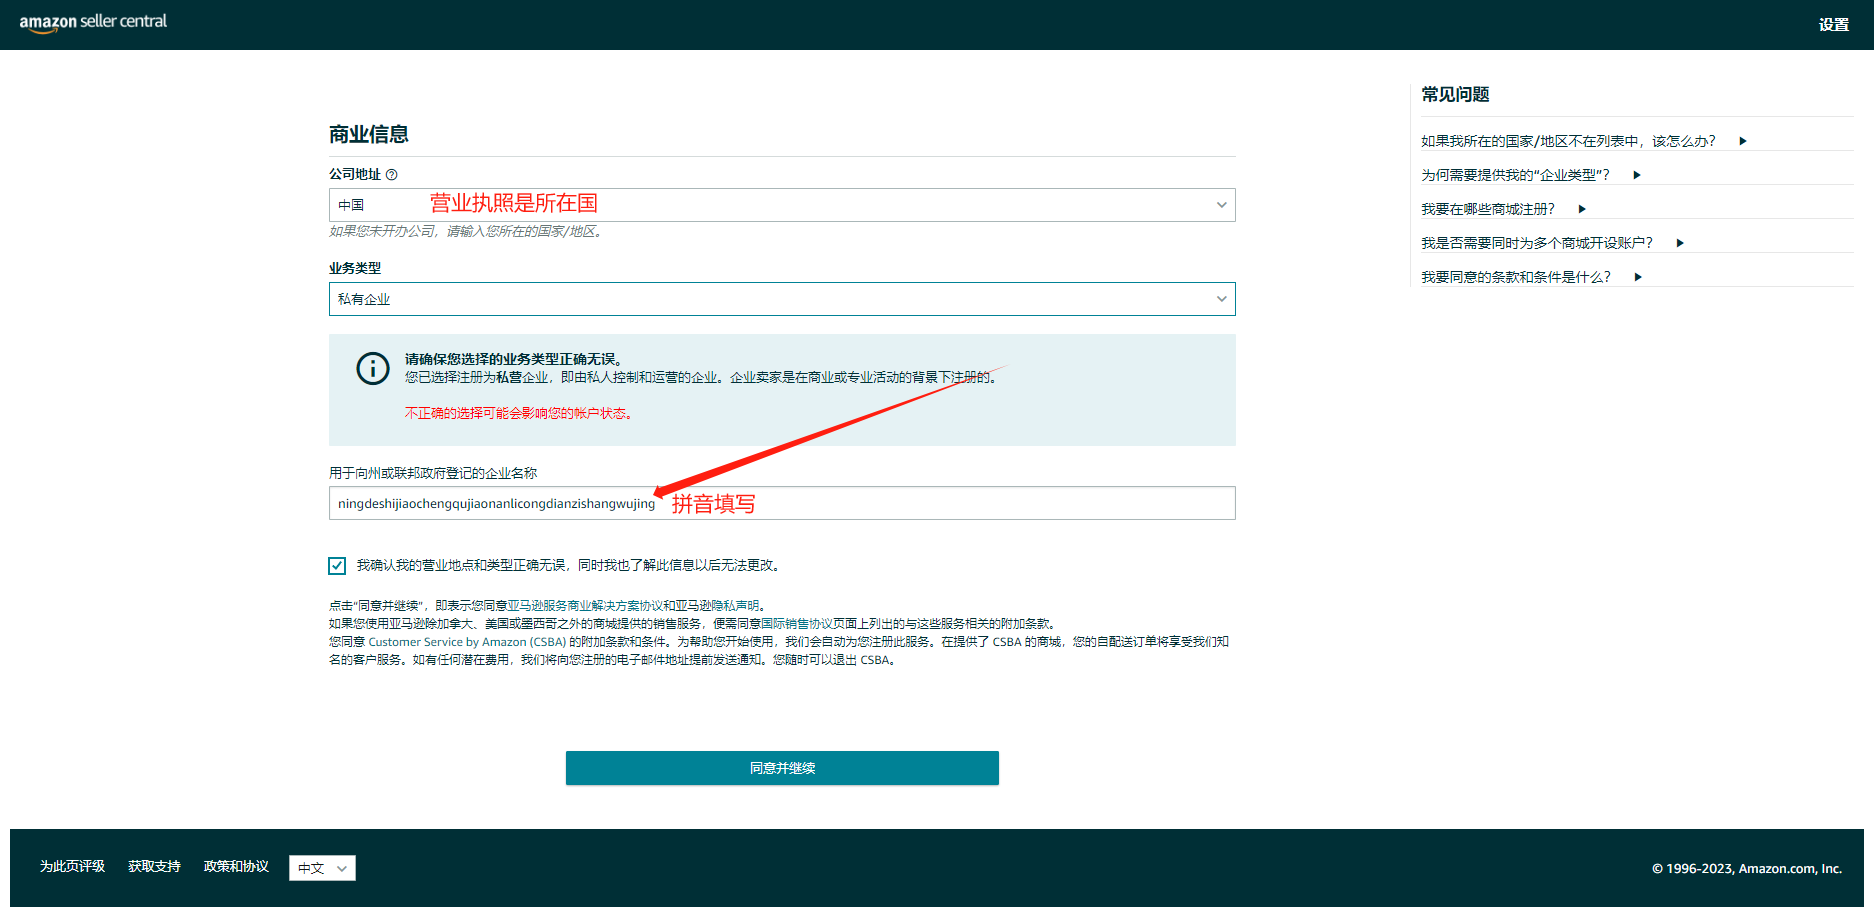The height and width of the screenshot is (907, 1874).
Task: Expand FAQ 我是否需要同时为多个商城开设账户
Action: coord(1552,243)
